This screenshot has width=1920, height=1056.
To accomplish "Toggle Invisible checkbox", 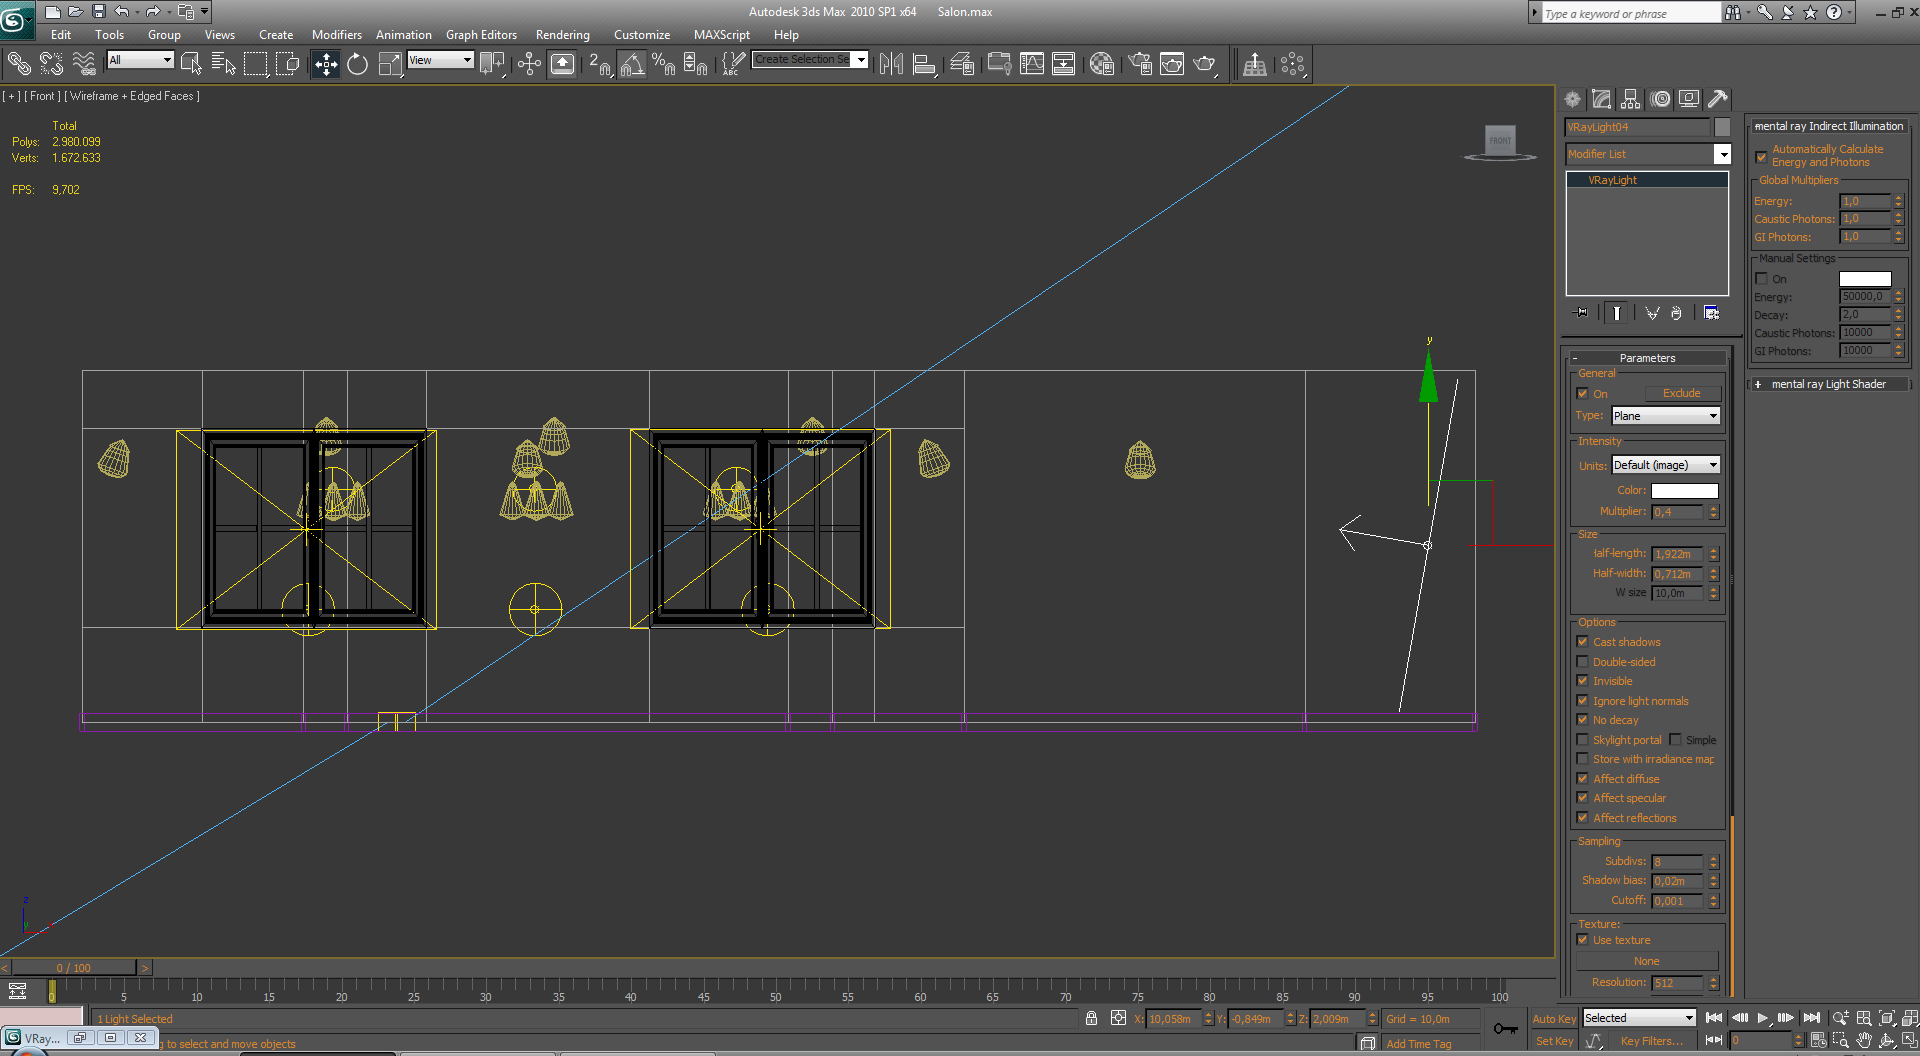I will pyautogui.click(x=1582, y=681).
